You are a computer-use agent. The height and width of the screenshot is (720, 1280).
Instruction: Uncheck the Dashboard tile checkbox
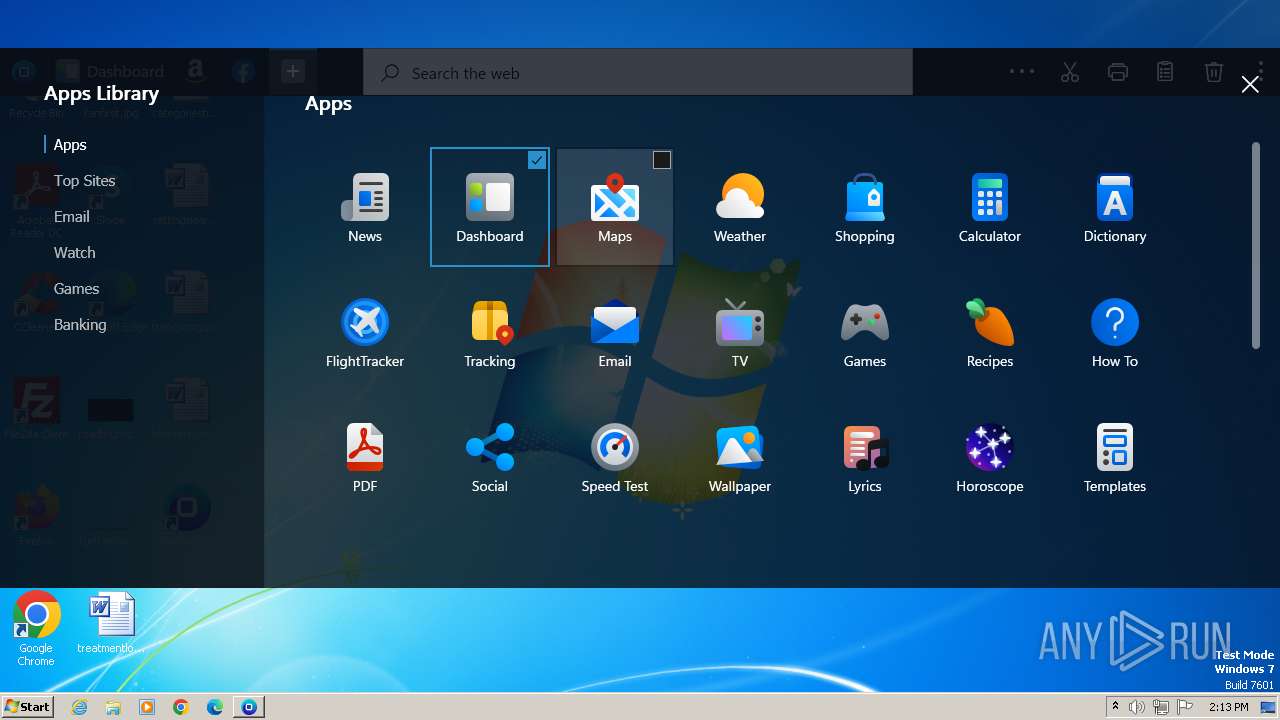pyautogui.click(x=537, y=160)
